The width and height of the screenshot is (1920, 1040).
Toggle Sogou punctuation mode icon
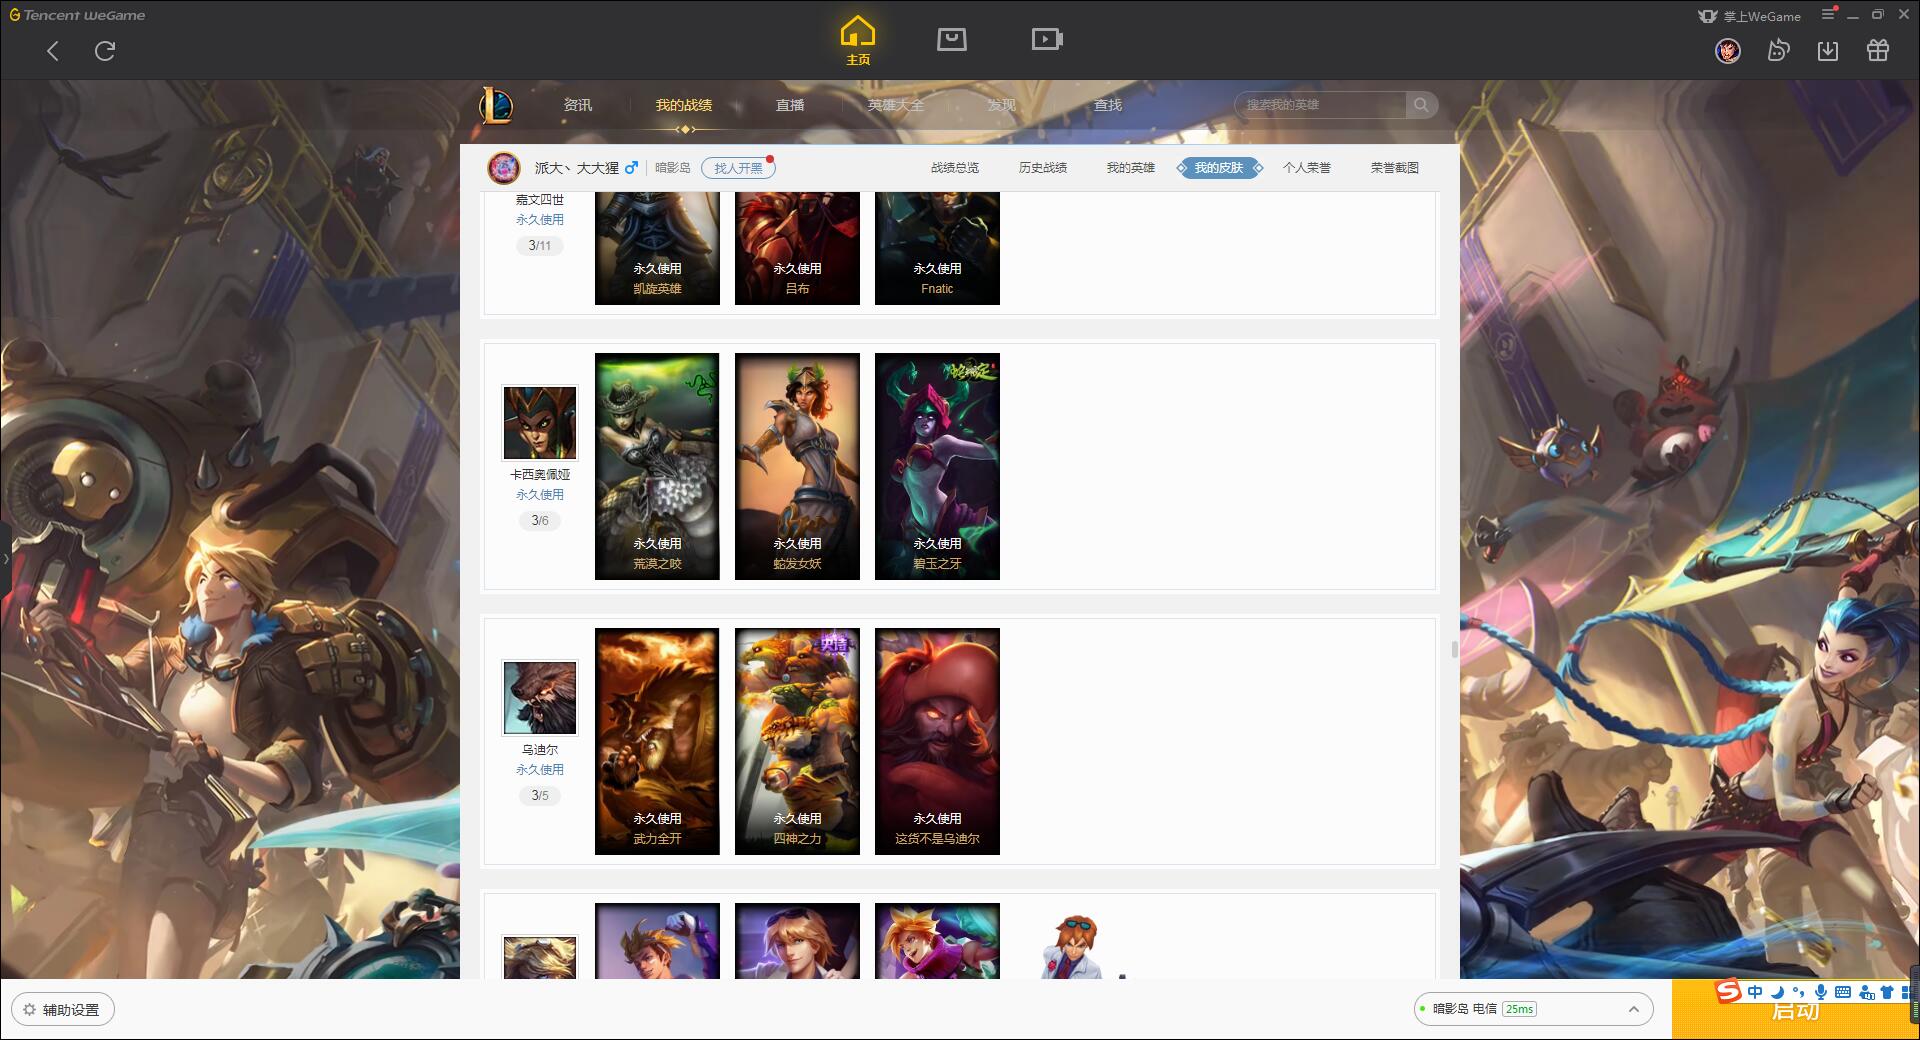pyautogui.click(x=1798, y=992)
